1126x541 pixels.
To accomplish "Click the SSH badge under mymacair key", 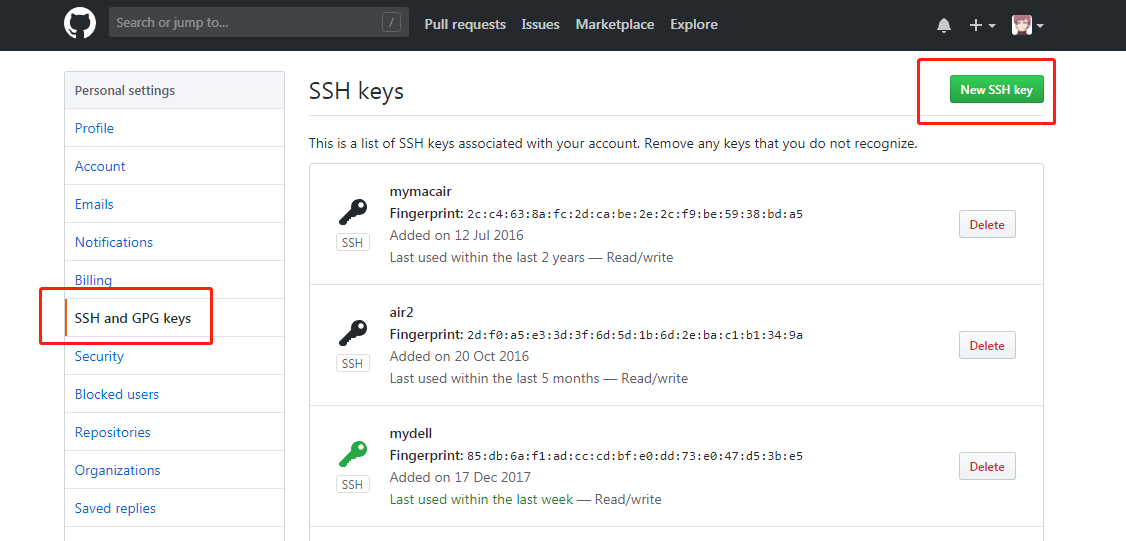I will pos(352,243).
